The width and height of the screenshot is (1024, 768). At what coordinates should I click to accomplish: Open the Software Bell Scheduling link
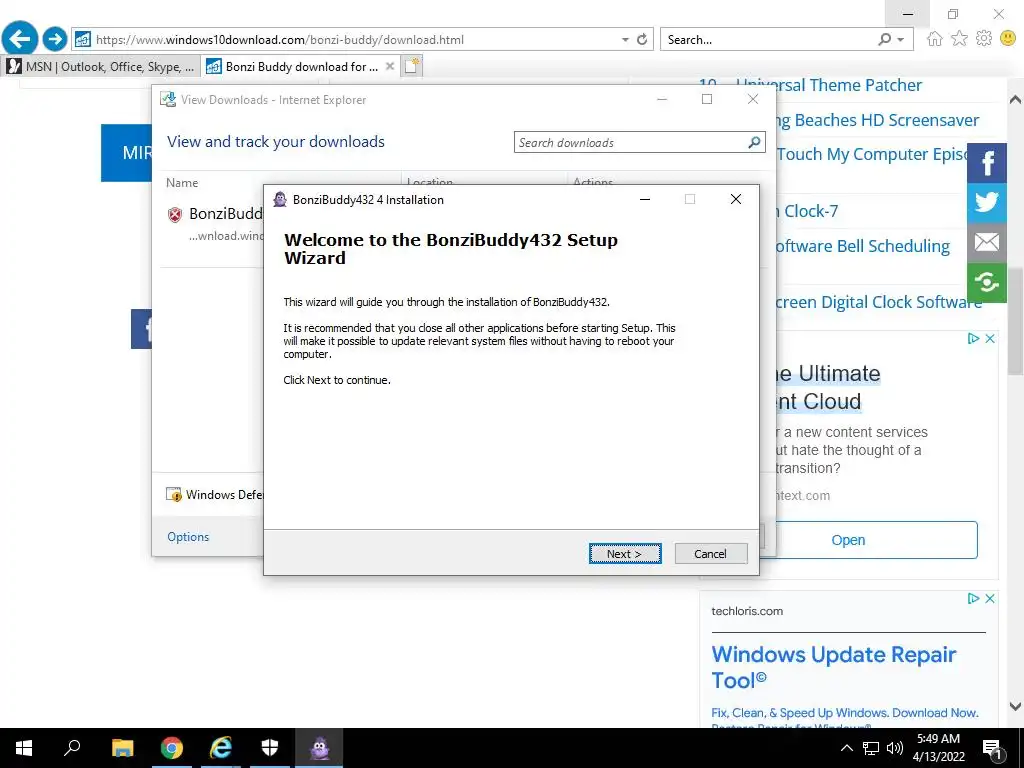863,246
